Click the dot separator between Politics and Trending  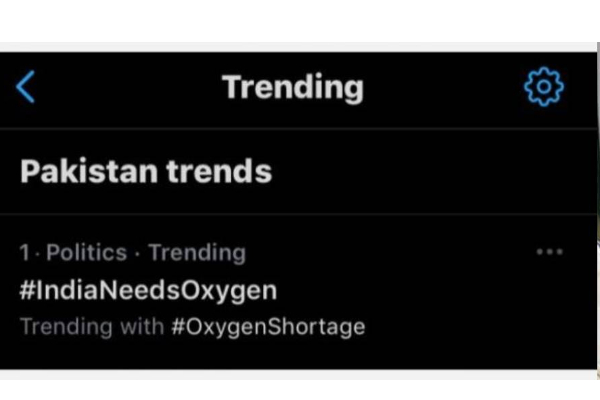tap(138, 253)
